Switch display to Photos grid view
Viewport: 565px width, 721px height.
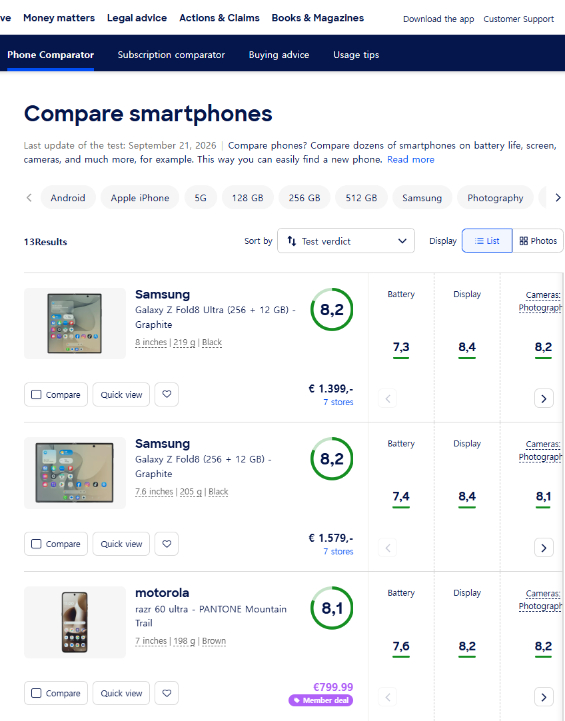(x=538, y=241)
